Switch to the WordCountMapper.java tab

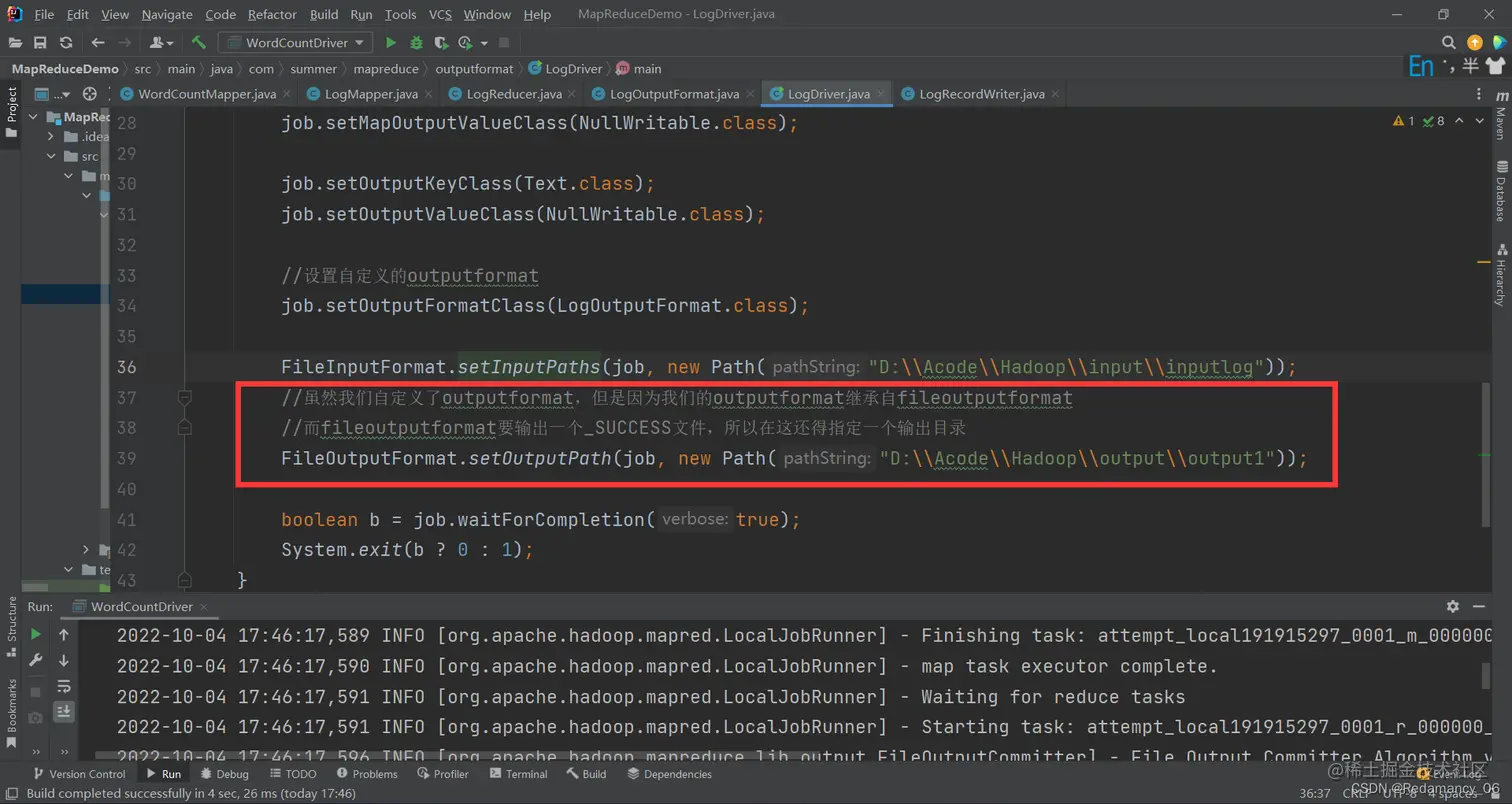(207, 94)
